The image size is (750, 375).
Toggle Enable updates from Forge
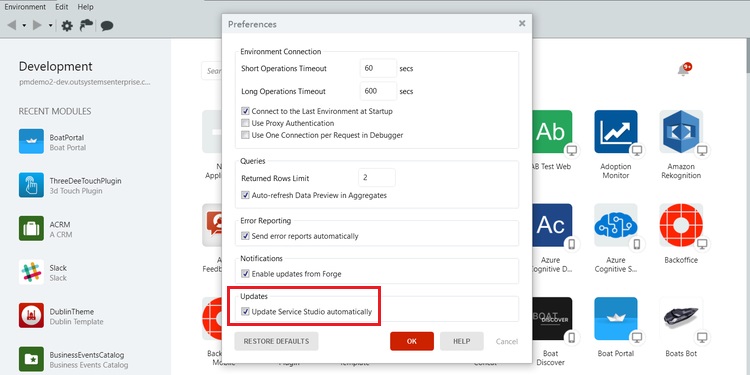point(245,274)
